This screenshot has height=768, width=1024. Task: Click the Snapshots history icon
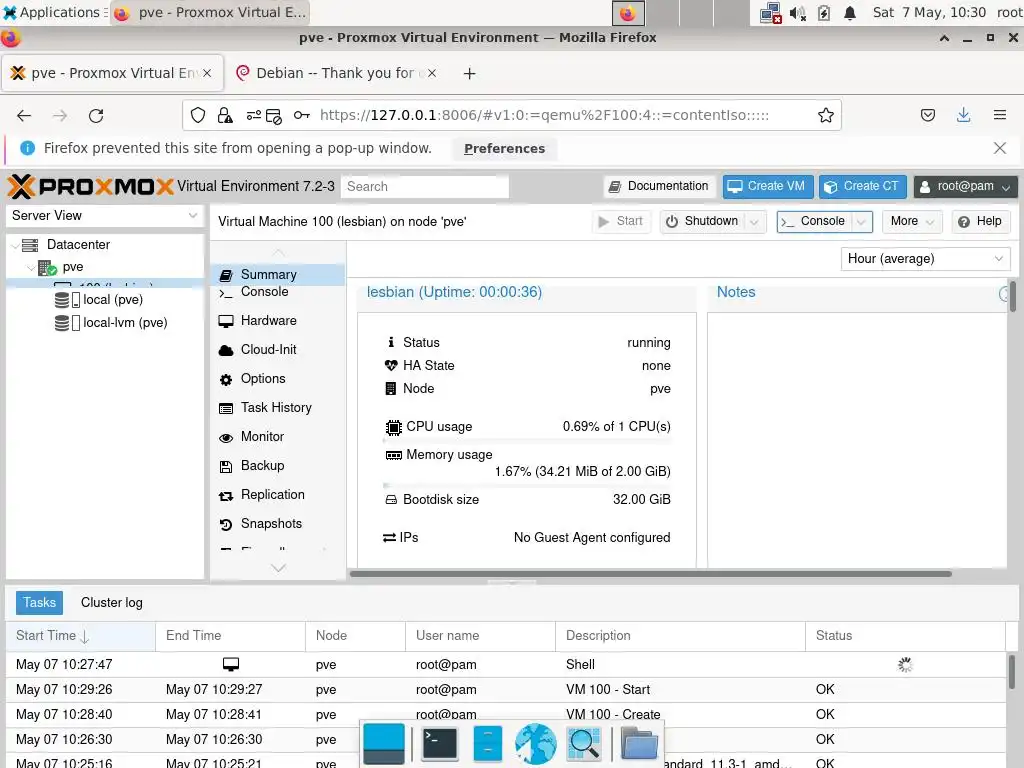[x=226, y=524]
